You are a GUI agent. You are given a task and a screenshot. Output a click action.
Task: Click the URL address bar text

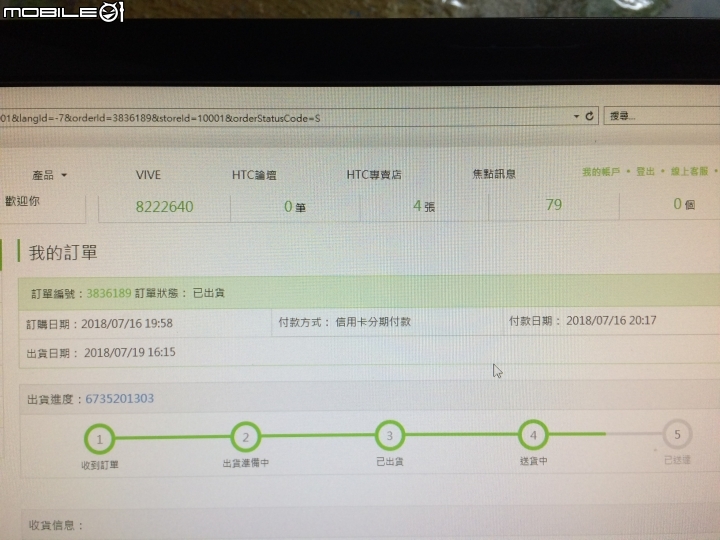tap(160, 118)
